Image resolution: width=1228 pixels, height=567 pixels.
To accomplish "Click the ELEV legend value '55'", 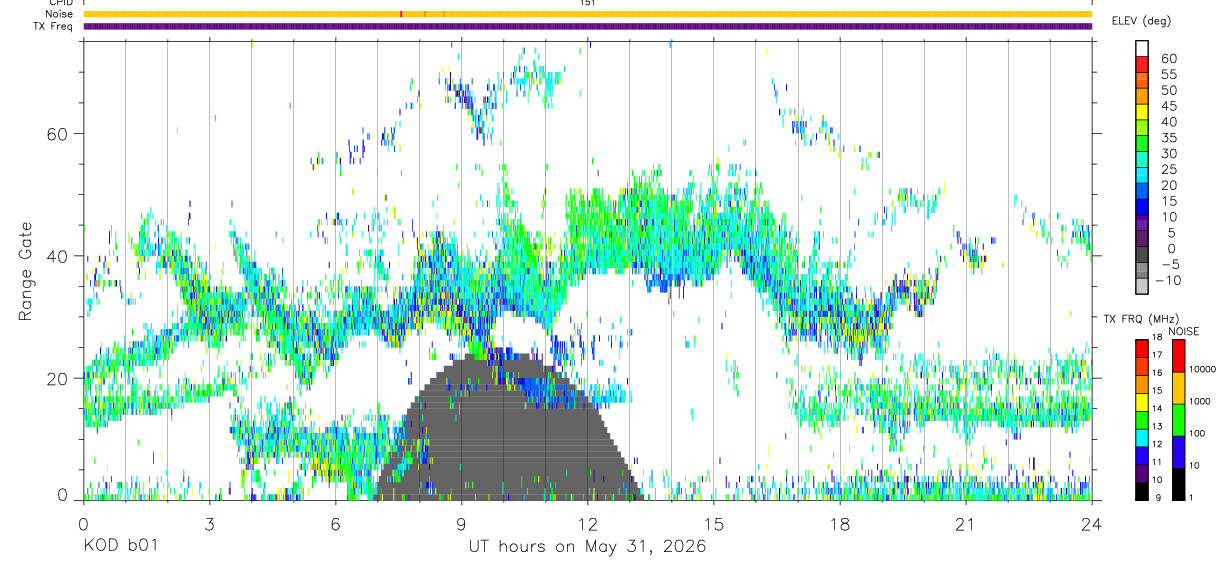I will pyautogui.click(x=1168, y=75).
